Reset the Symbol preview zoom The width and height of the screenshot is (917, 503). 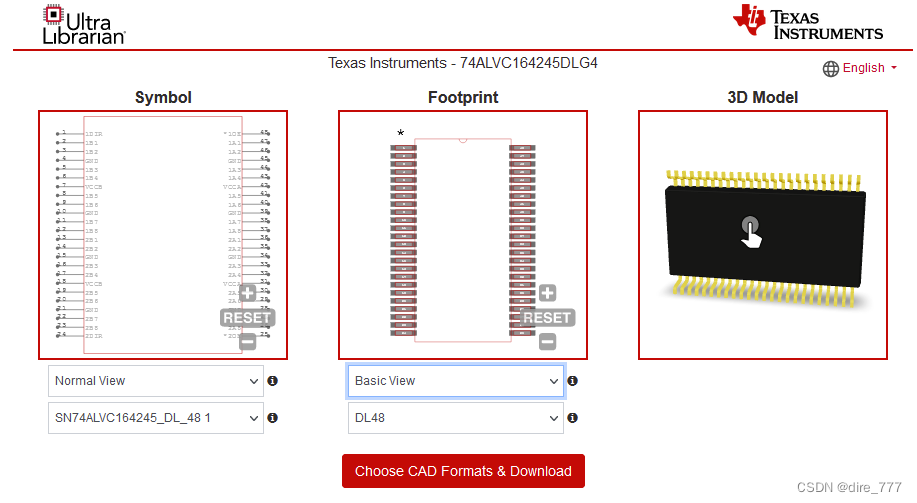point(247,318)
